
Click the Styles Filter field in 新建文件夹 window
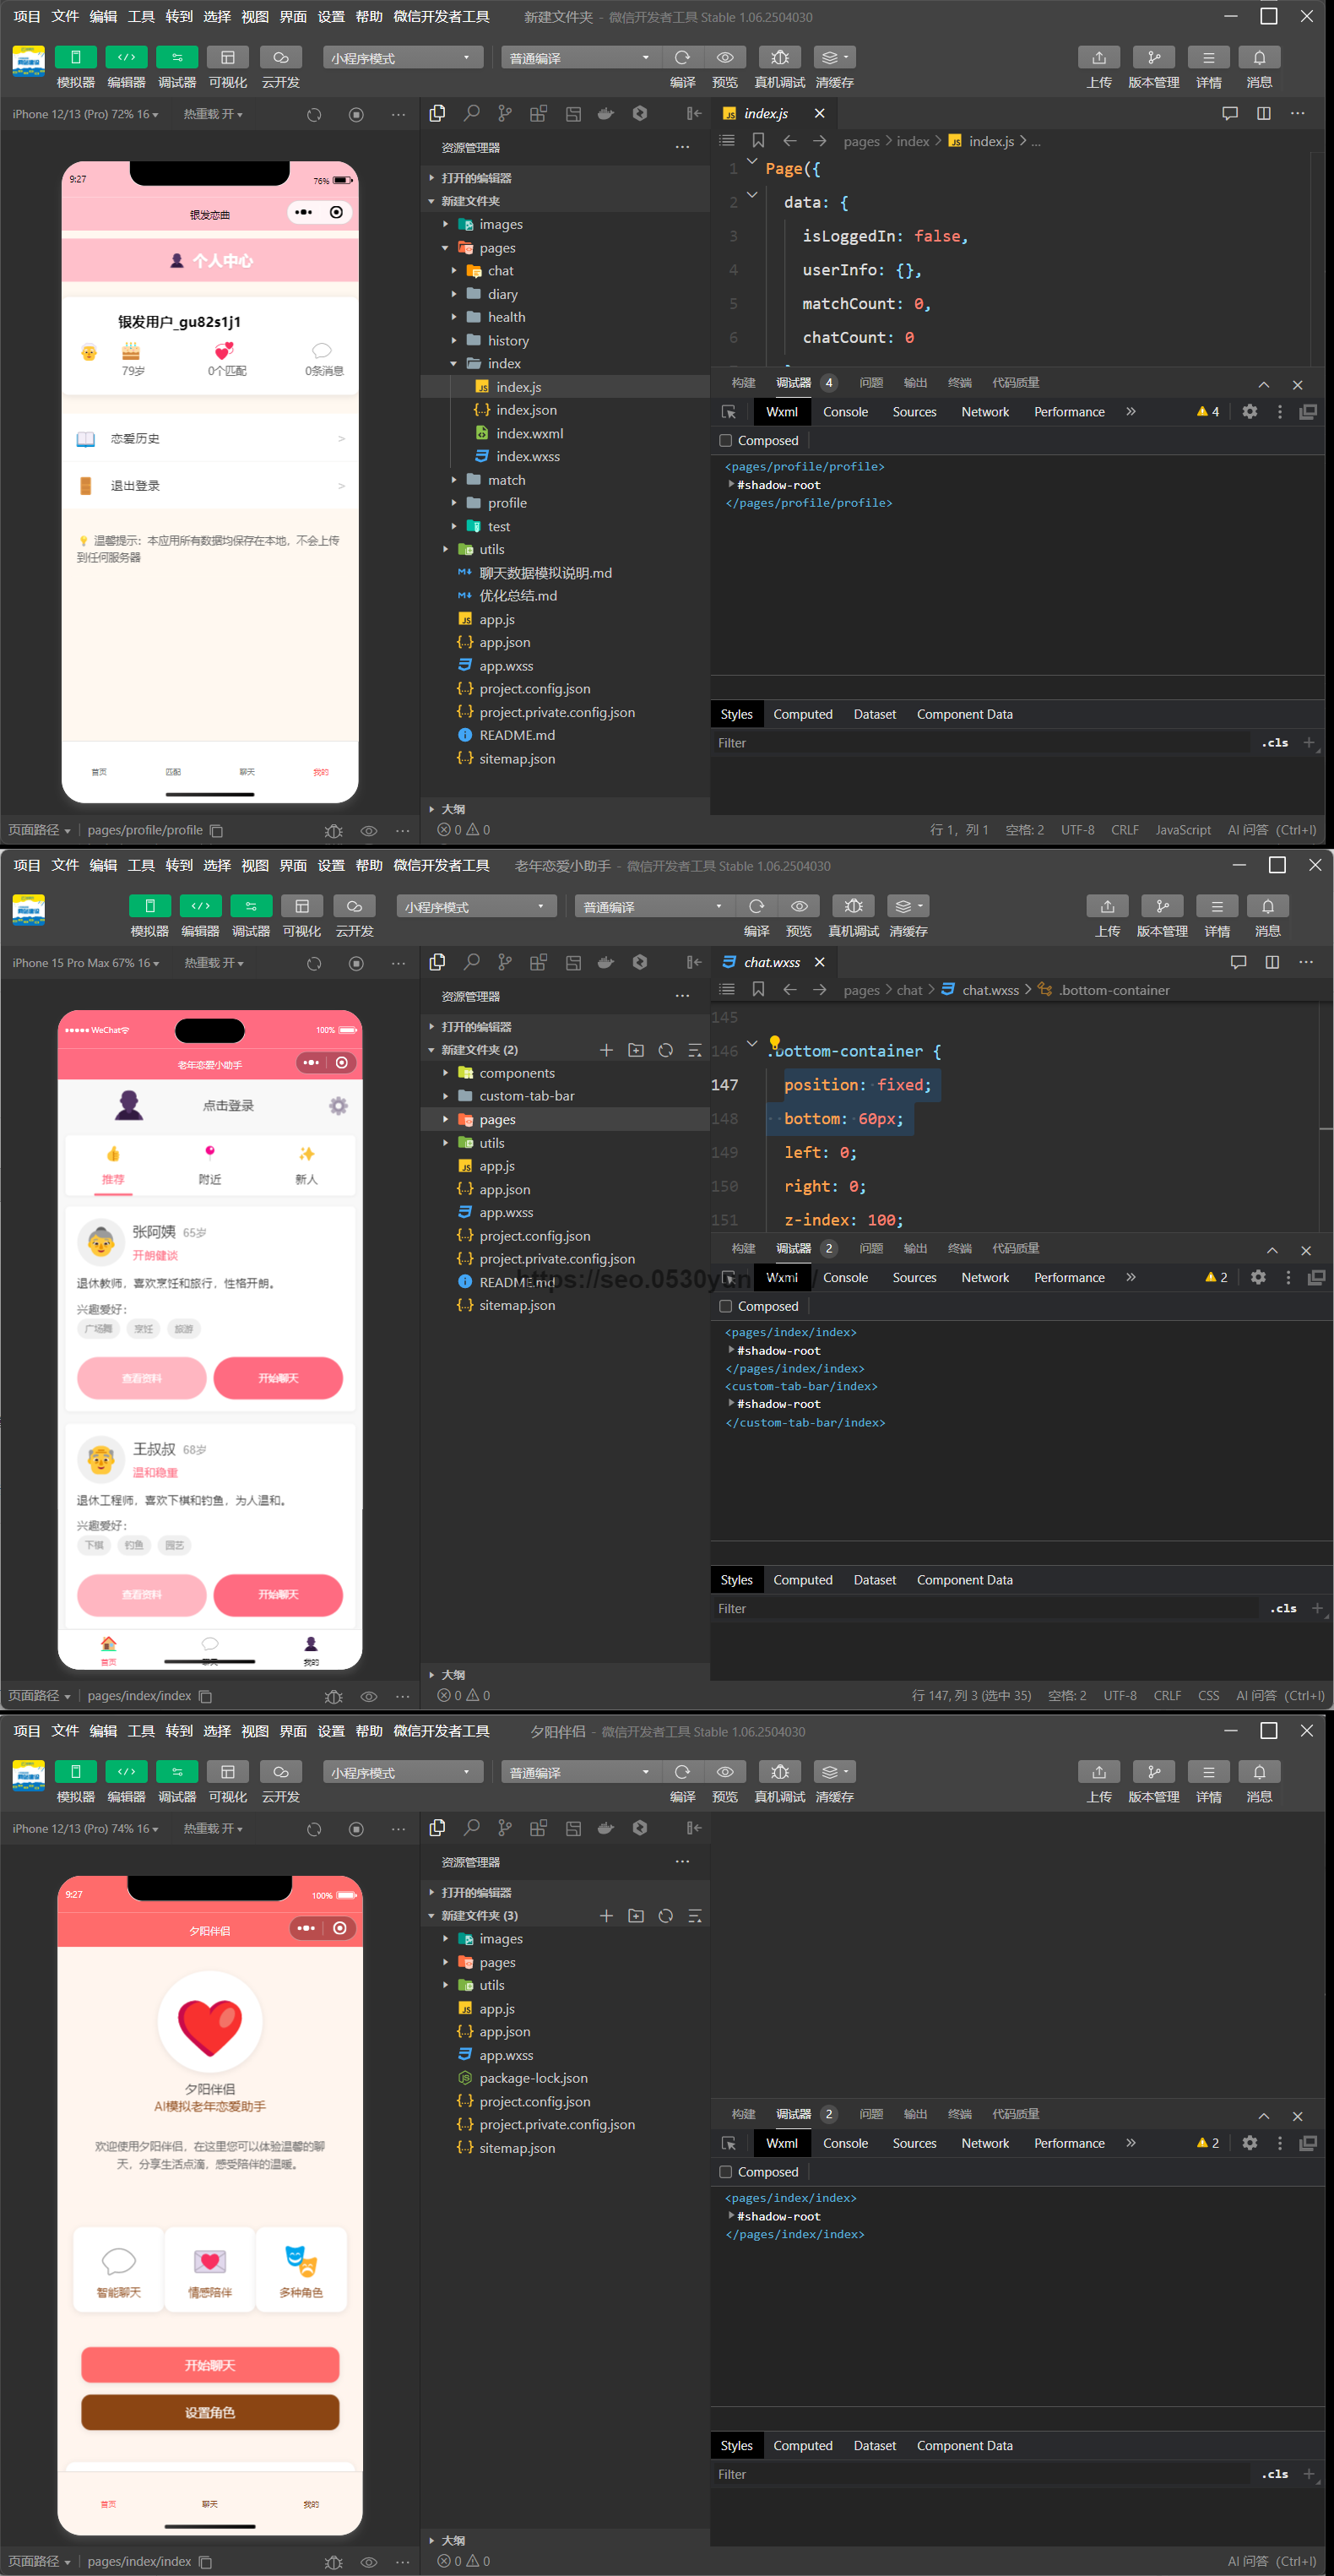pyautogui.click(x=980, y=743)
